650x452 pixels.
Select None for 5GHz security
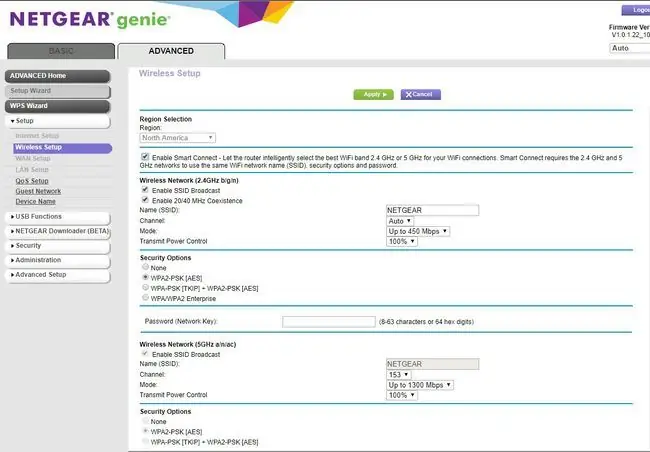[x=146, y=421]
